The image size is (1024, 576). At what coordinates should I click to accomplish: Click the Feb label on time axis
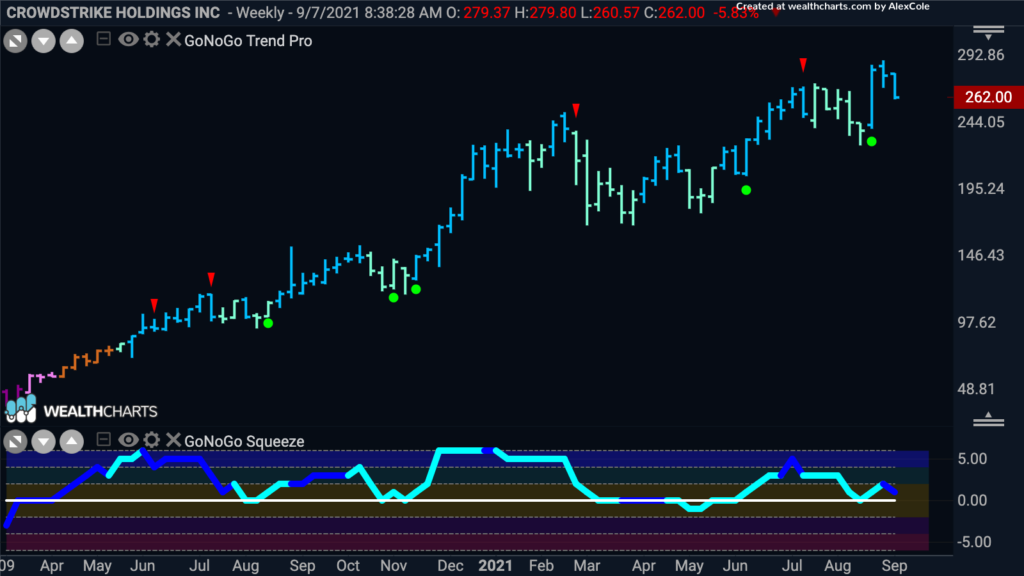tap(541, 566)
